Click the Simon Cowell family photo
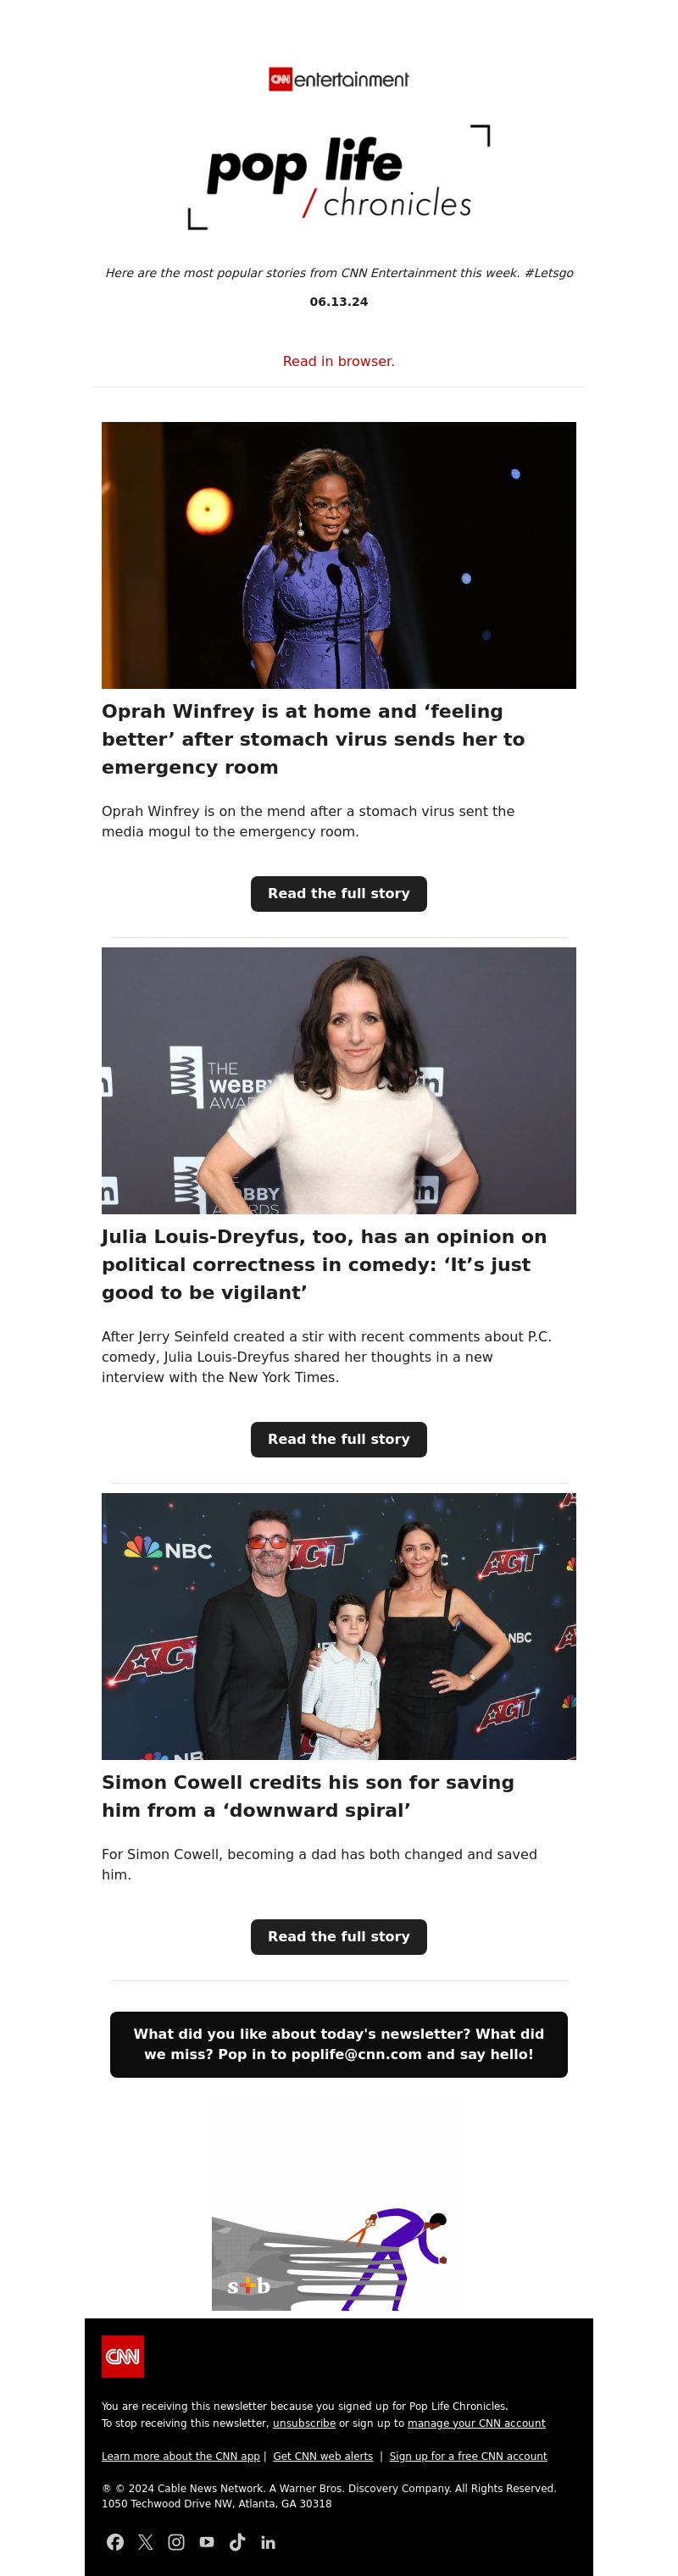The image size is (678, 2576). (x=339, y=1626)
